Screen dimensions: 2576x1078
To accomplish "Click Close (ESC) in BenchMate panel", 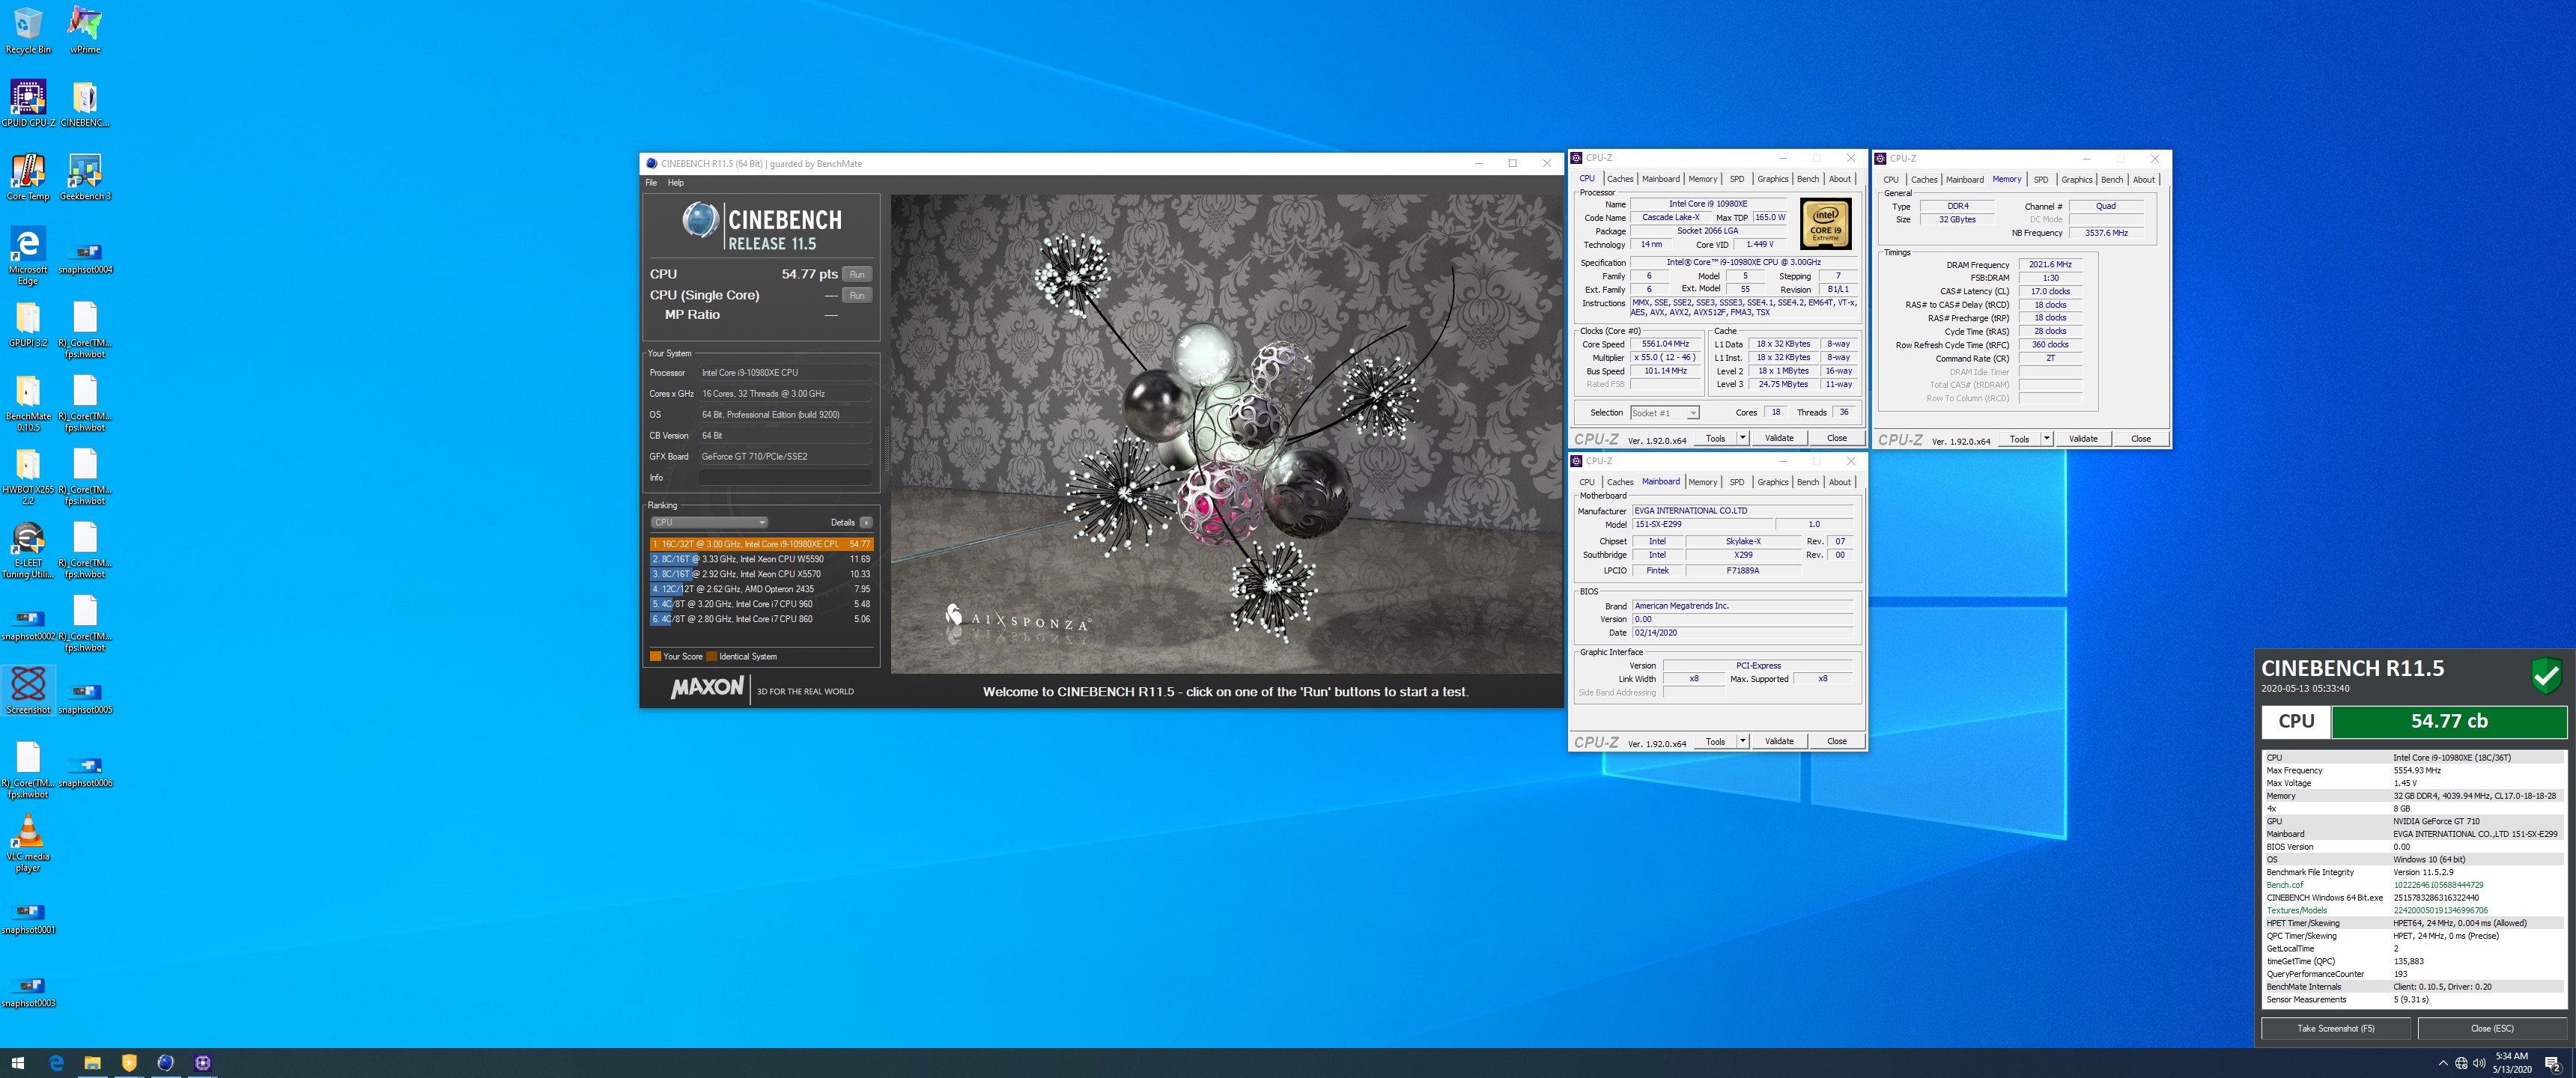I will click(x=2492, y=1028).
